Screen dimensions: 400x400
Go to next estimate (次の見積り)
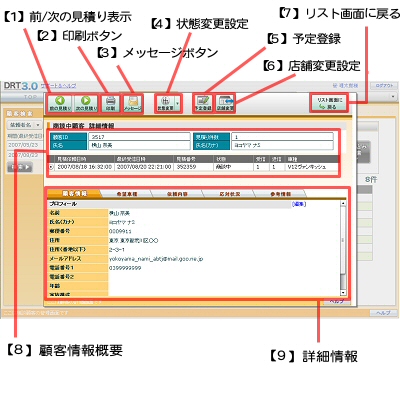[86, 104]
